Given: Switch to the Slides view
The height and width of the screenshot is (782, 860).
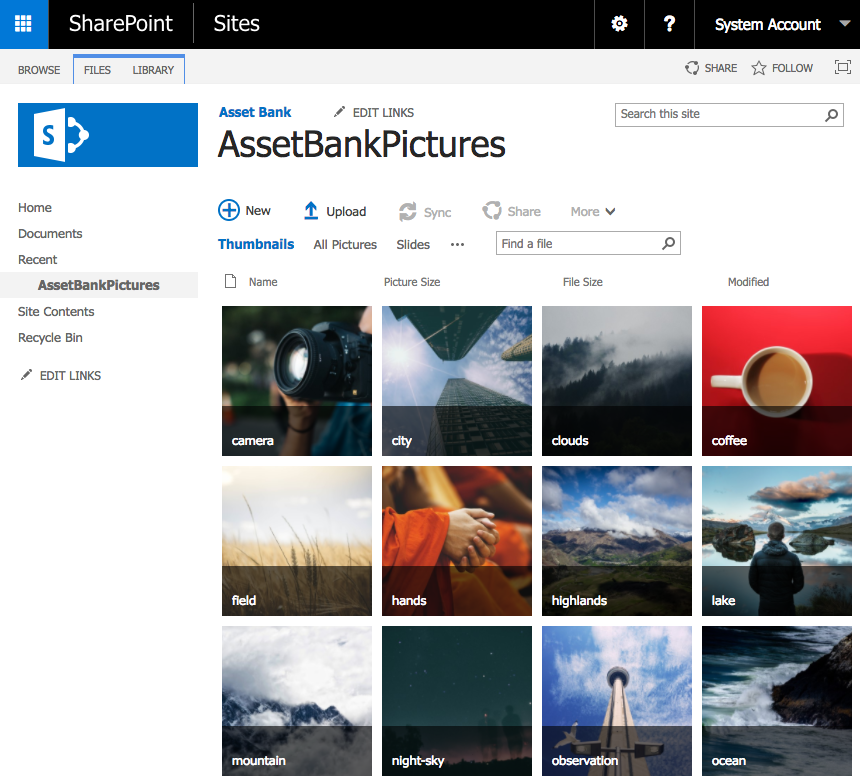Looking at the screenshot, I should click(413, 244).
